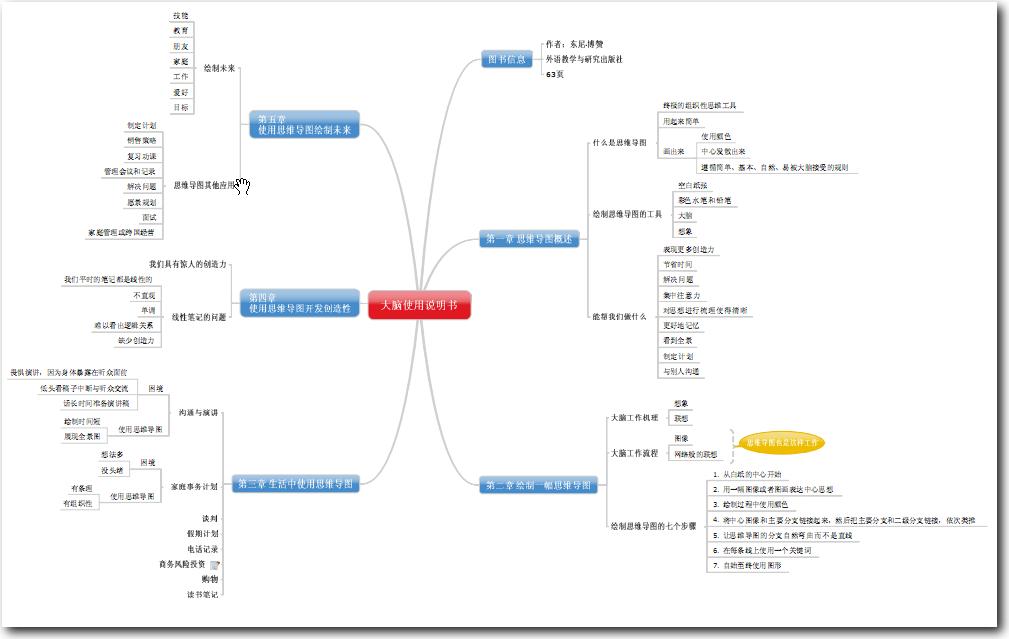Image resolution: width=1009 pixels, height=639 pixels.
Task: Click the 绘制思维导图的工具 subtopic
Action: pyautogui.click(x=627, y=214)
